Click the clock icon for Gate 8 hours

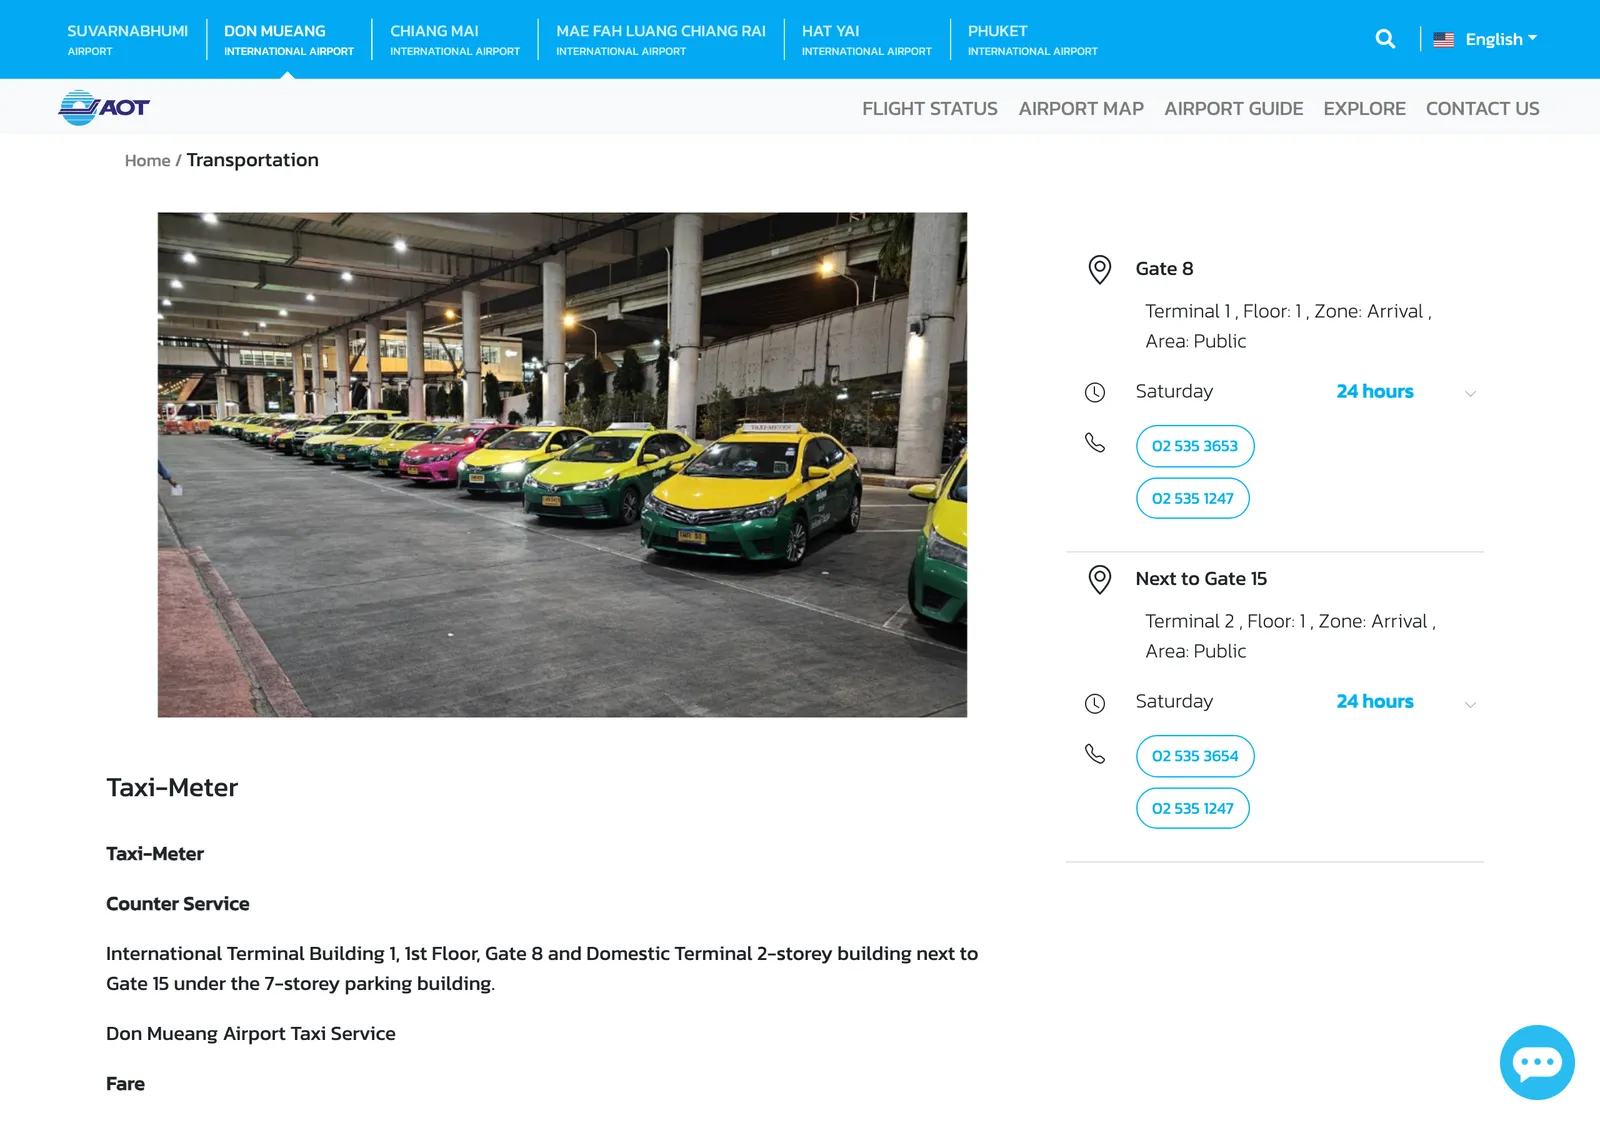point(1095,393)
